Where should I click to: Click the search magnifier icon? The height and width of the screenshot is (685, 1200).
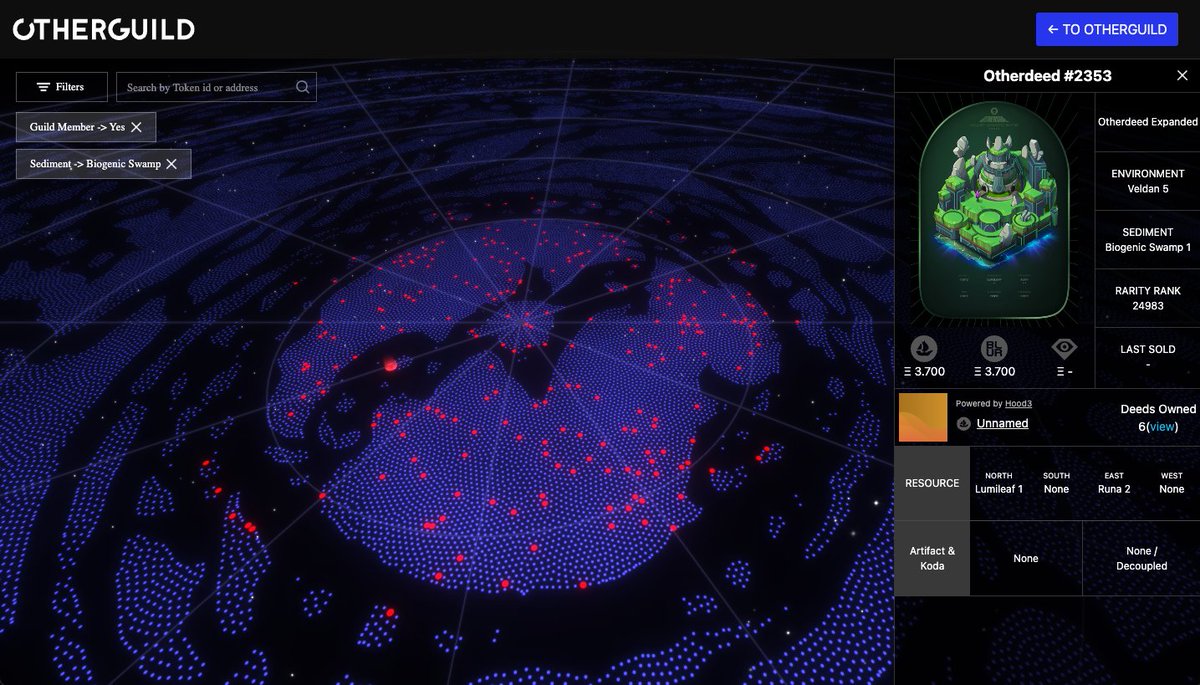click(303, 87)
